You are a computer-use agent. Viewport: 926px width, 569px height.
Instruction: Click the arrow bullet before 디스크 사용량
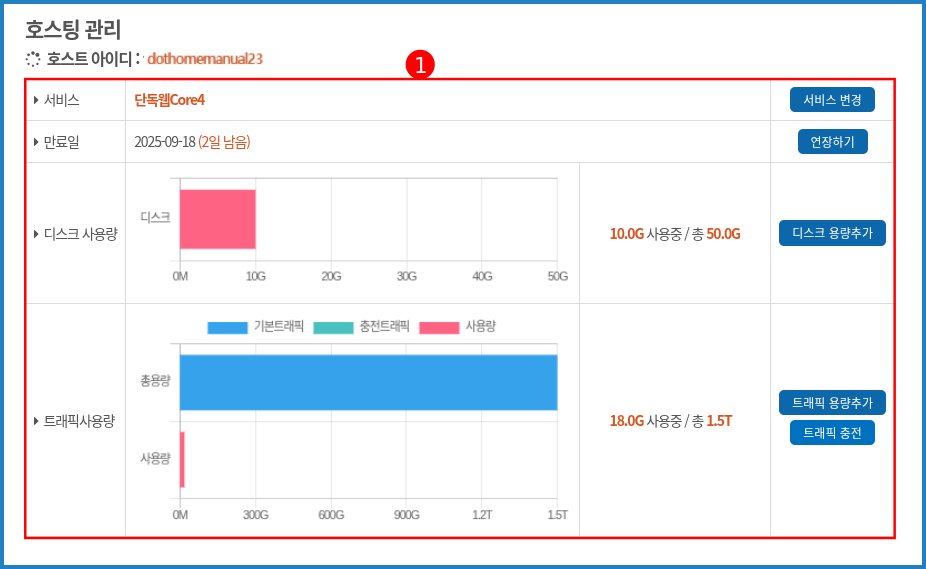coord(36,234)
